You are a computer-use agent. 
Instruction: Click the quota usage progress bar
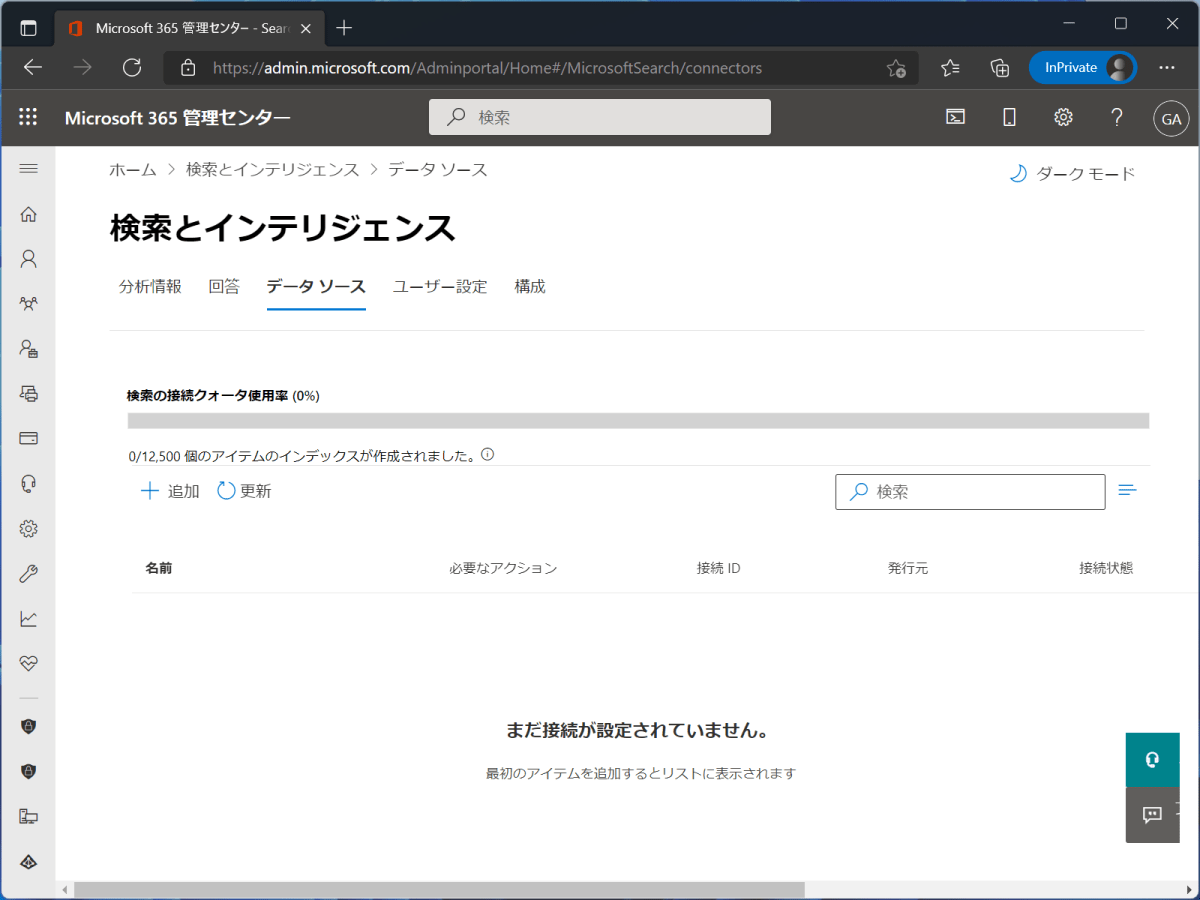tap(638, 421)
